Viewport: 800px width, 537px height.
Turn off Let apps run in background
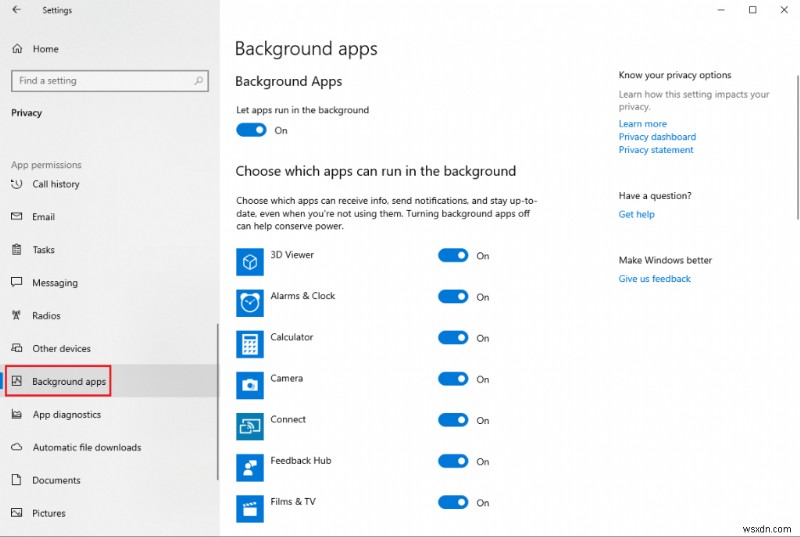pyautogui.click(x=251, y=131)
